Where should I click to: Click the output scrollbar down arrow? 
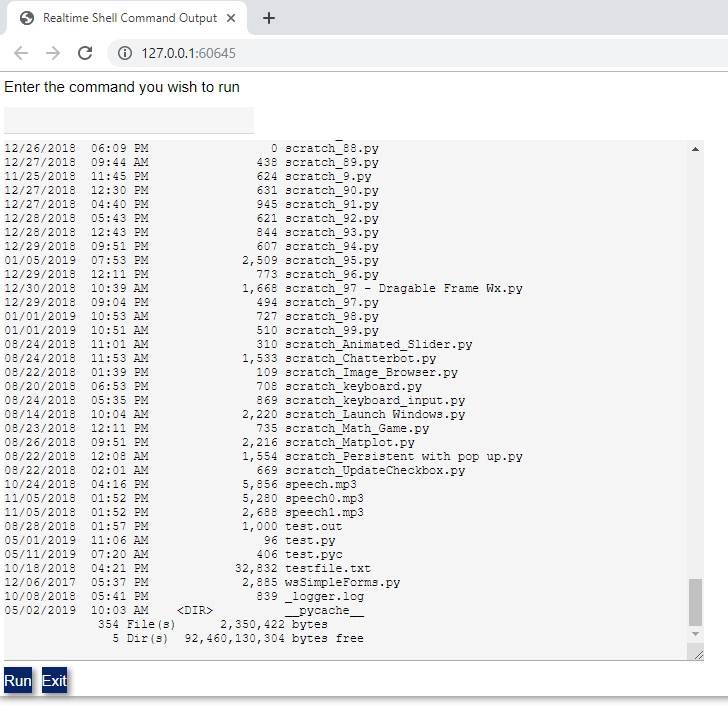click(x=695, y=634)
